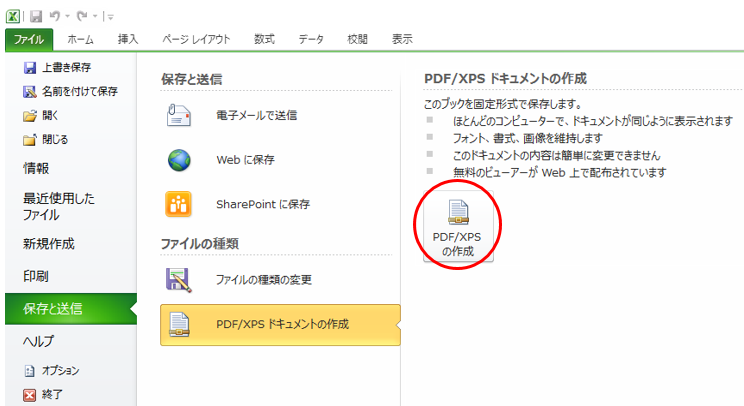The image size is (744, 406).
Task: Switch to the 表示 ribbon tab
Action: 402,39
